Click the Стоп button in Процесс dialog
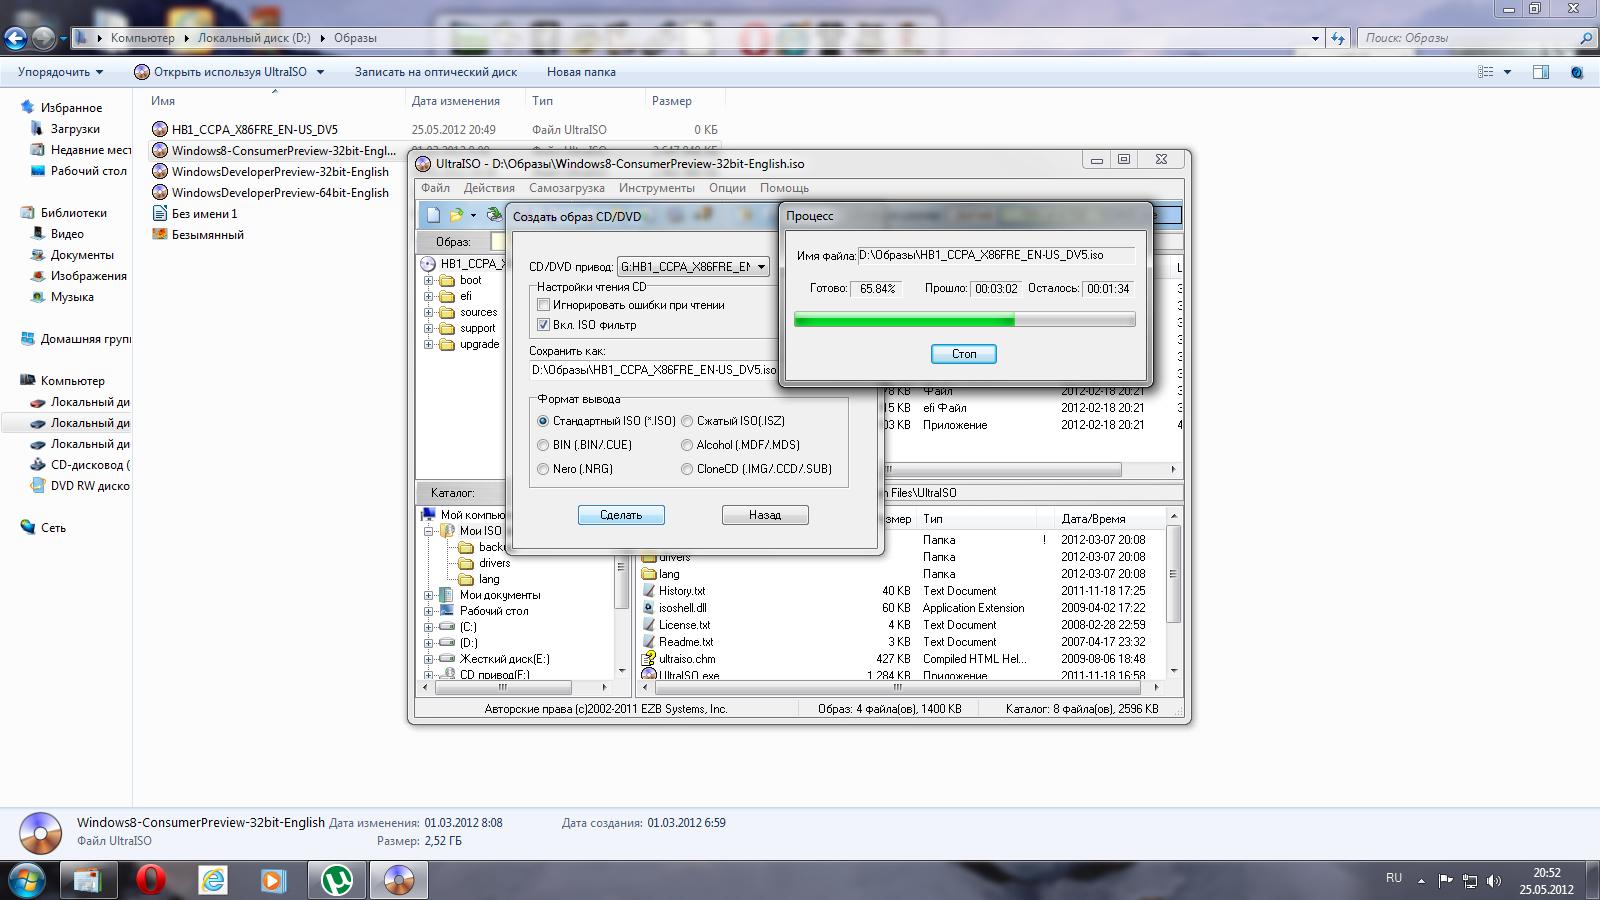The image size is (1600, 900). 964,354
